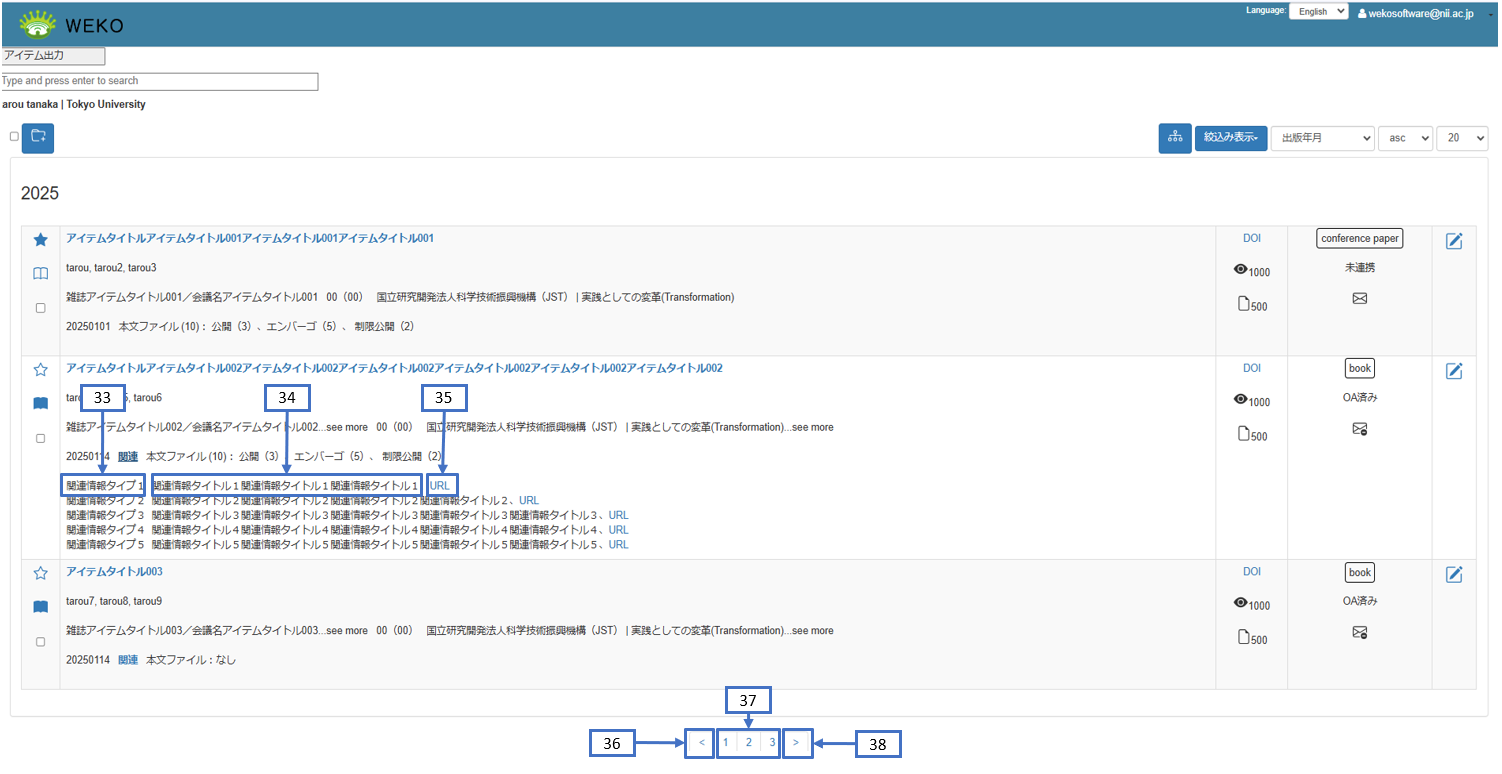Expand the 出版年月 sort field dropdown
This screenshot has height=774, width=1502.
(1322, 138)
